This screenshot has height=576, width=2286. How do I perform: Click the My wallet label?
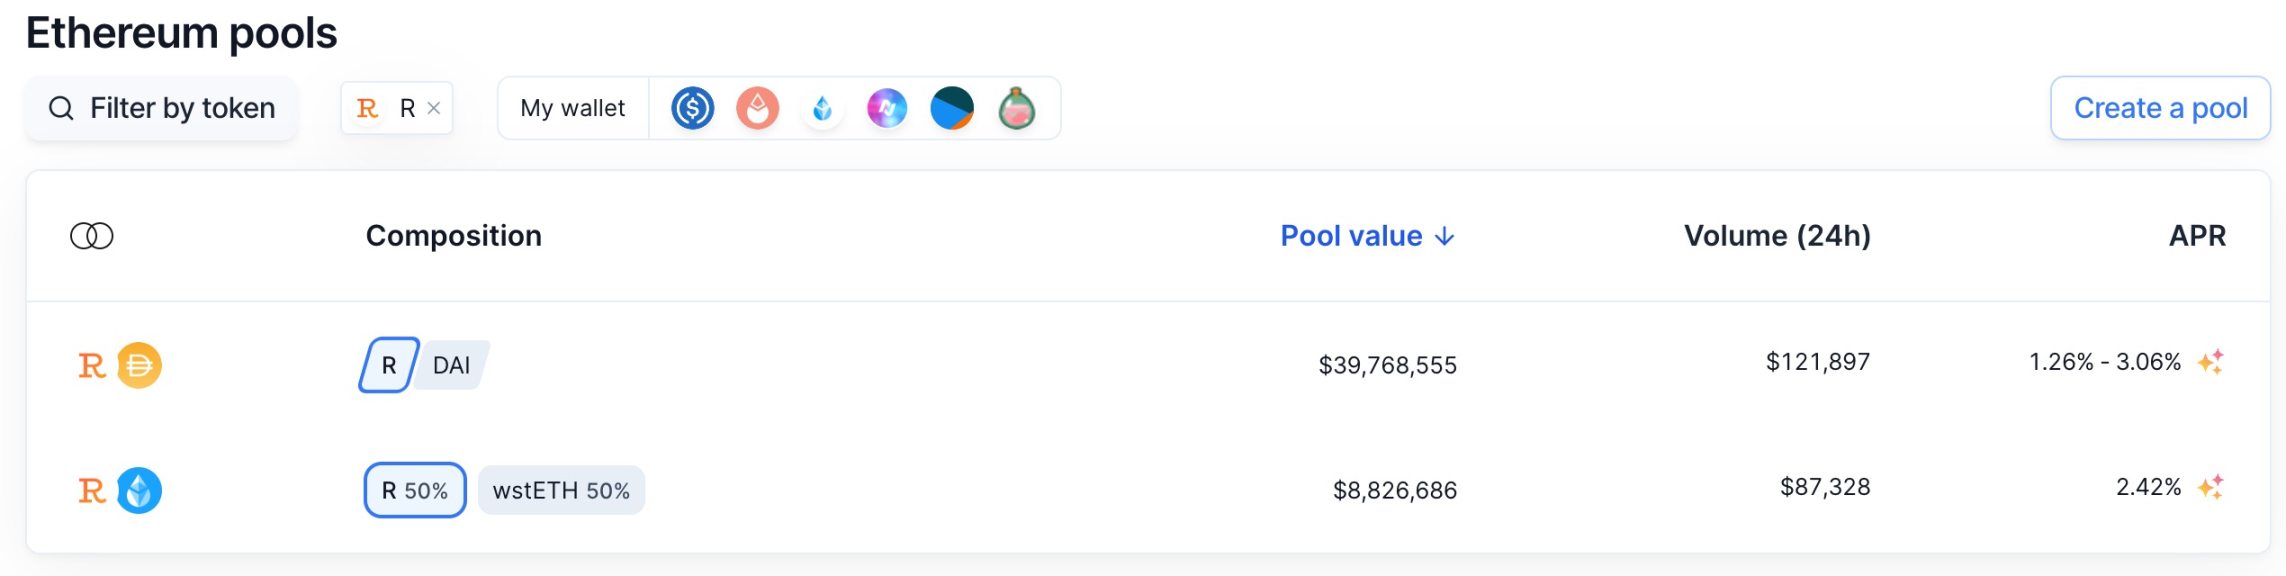tap(573, 108)
